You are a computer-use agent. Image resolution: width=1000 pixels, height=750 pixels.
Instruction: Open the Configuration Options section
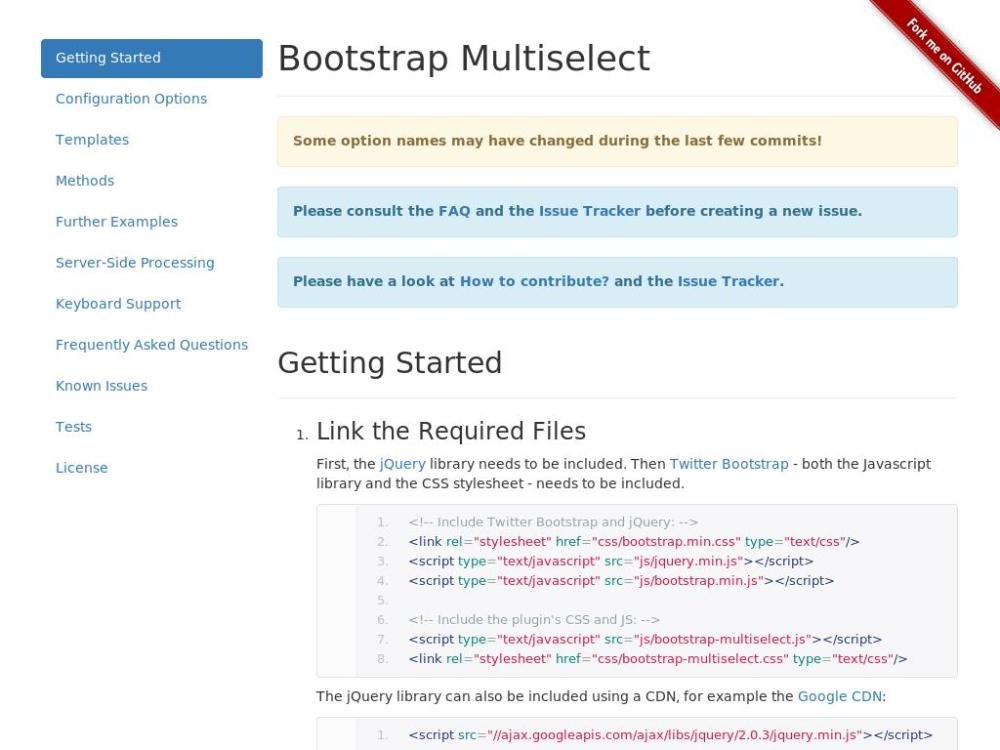[x=131, y=99]
